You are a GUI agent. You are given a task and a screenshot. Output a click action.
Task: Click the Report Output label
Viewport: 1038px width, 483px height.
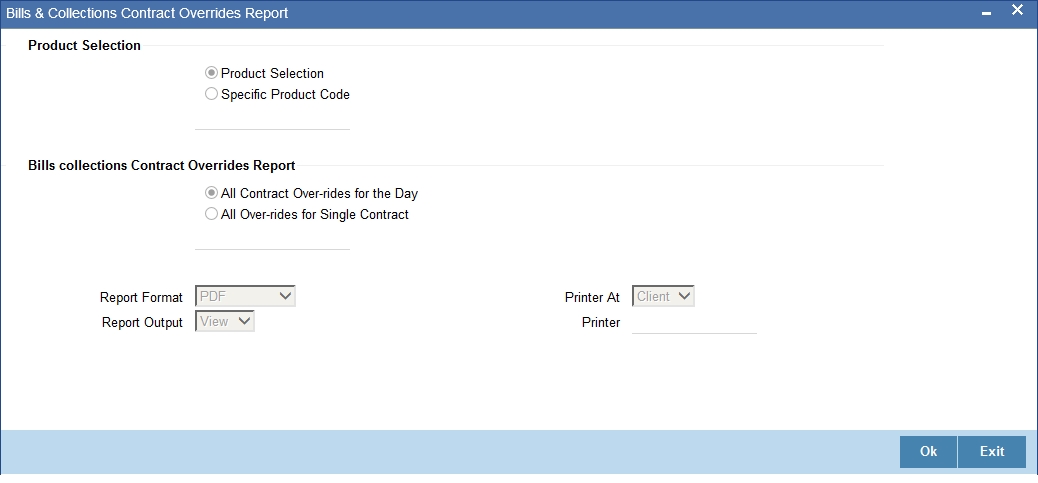pyautogui.click(x=142, y=322)
